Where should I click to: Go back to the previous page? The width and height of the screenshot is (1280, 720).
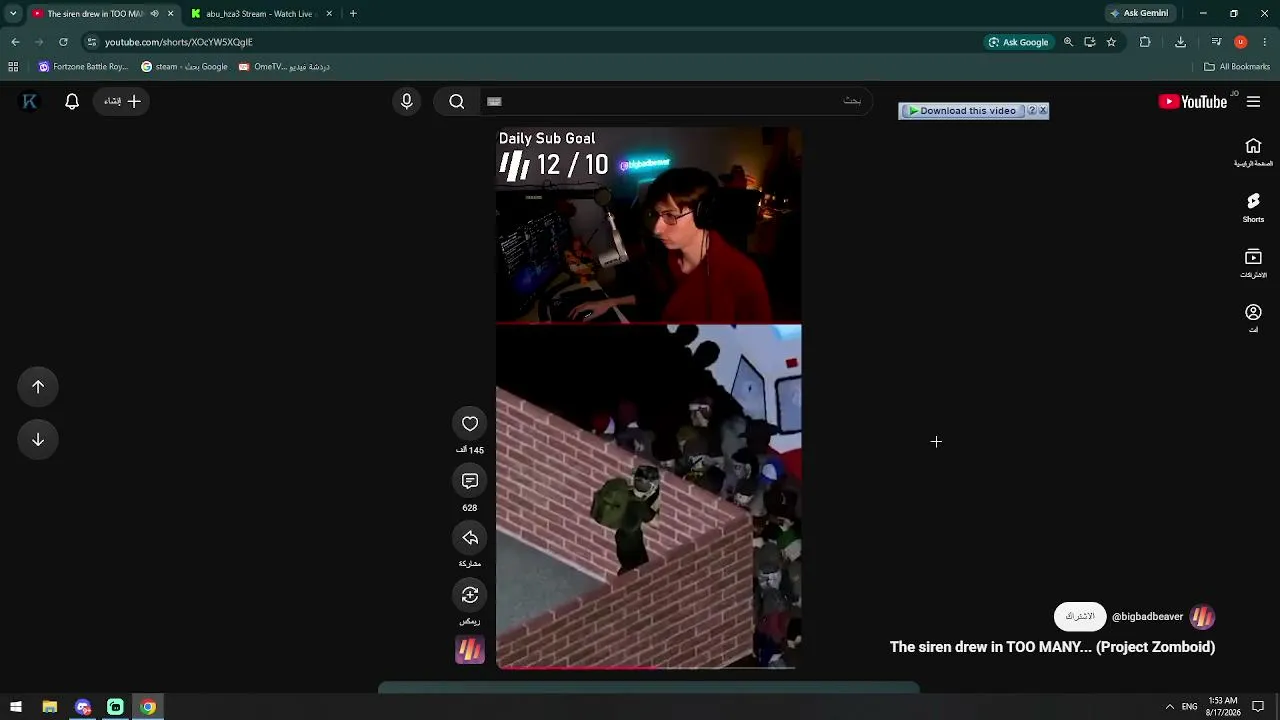(x=15, y=42)
